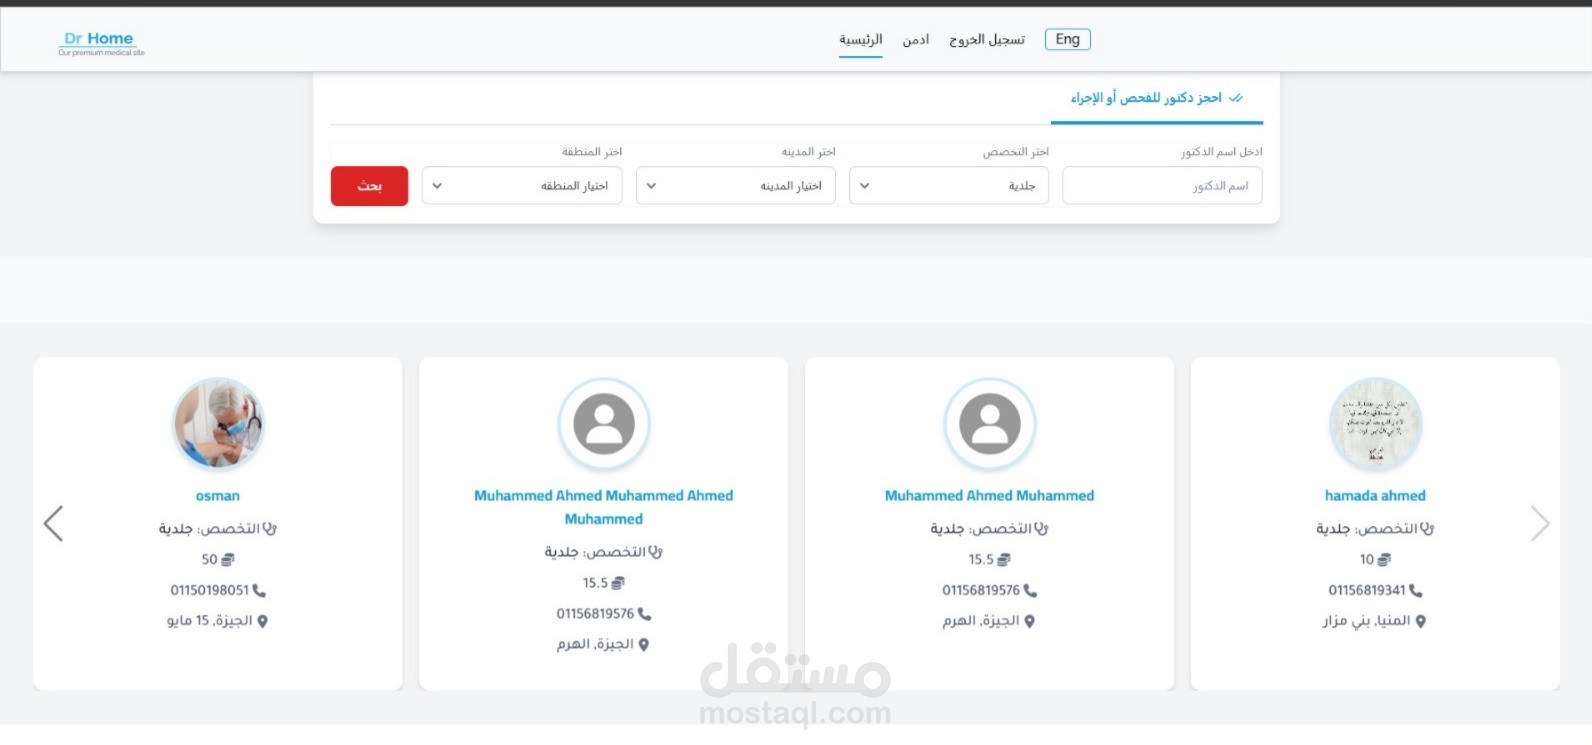
Task: Go to next doctors with right arrow
Action: coord(1539,523)
